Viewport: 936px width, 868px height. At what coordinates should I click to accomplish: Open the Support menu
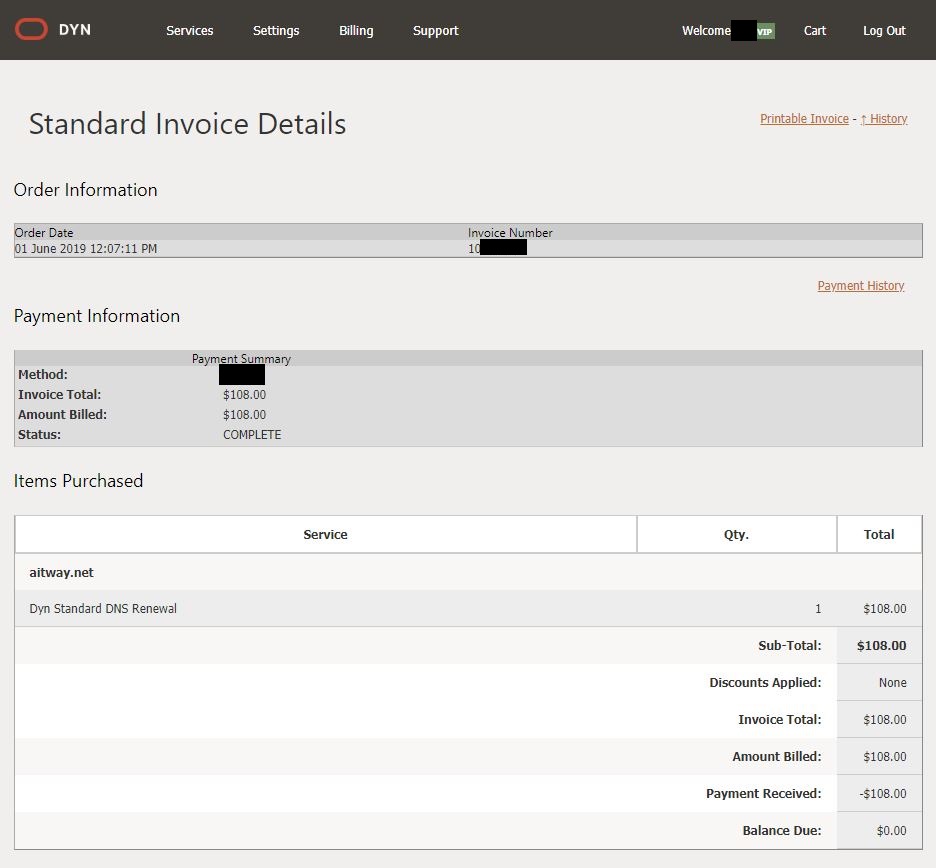435,31
